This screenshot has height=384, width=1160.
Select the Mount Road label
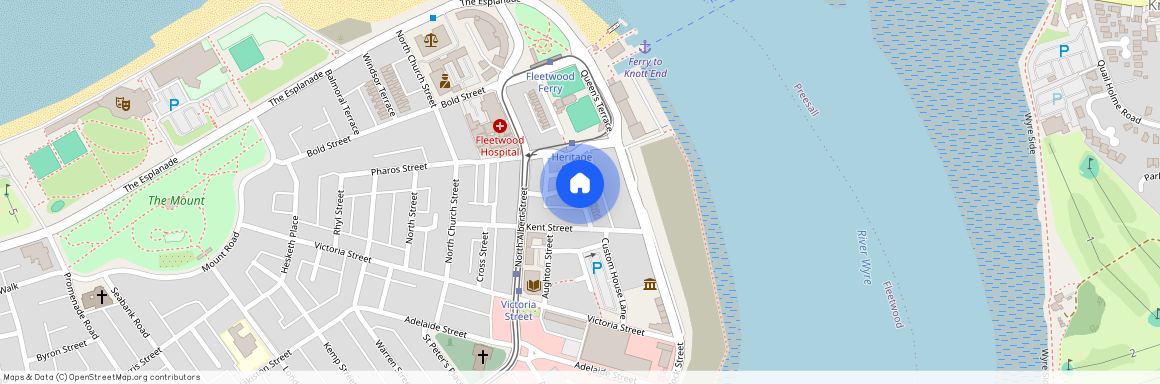pyautogui.click(x=221, y=252)
